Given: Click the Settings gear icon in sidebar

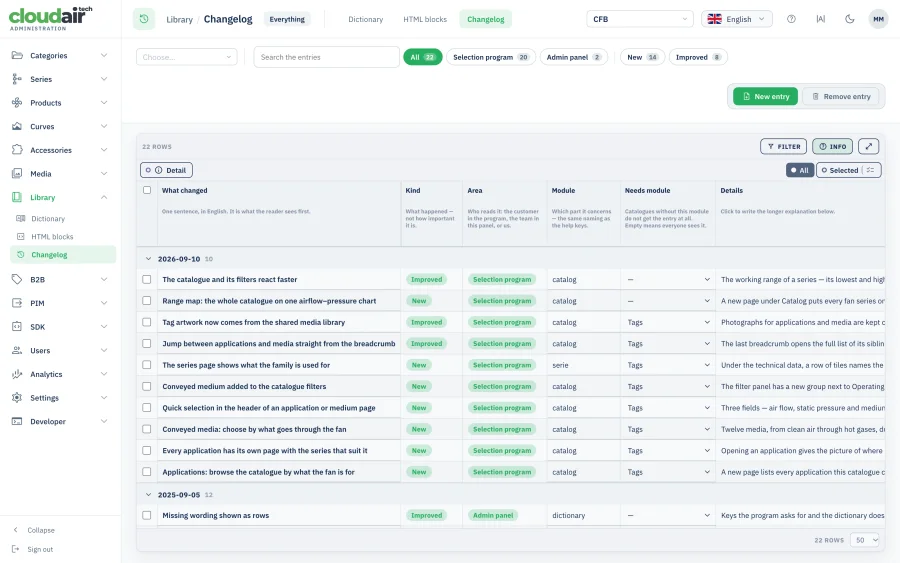Looking at the screenshot, I should (x=17, y=398).
